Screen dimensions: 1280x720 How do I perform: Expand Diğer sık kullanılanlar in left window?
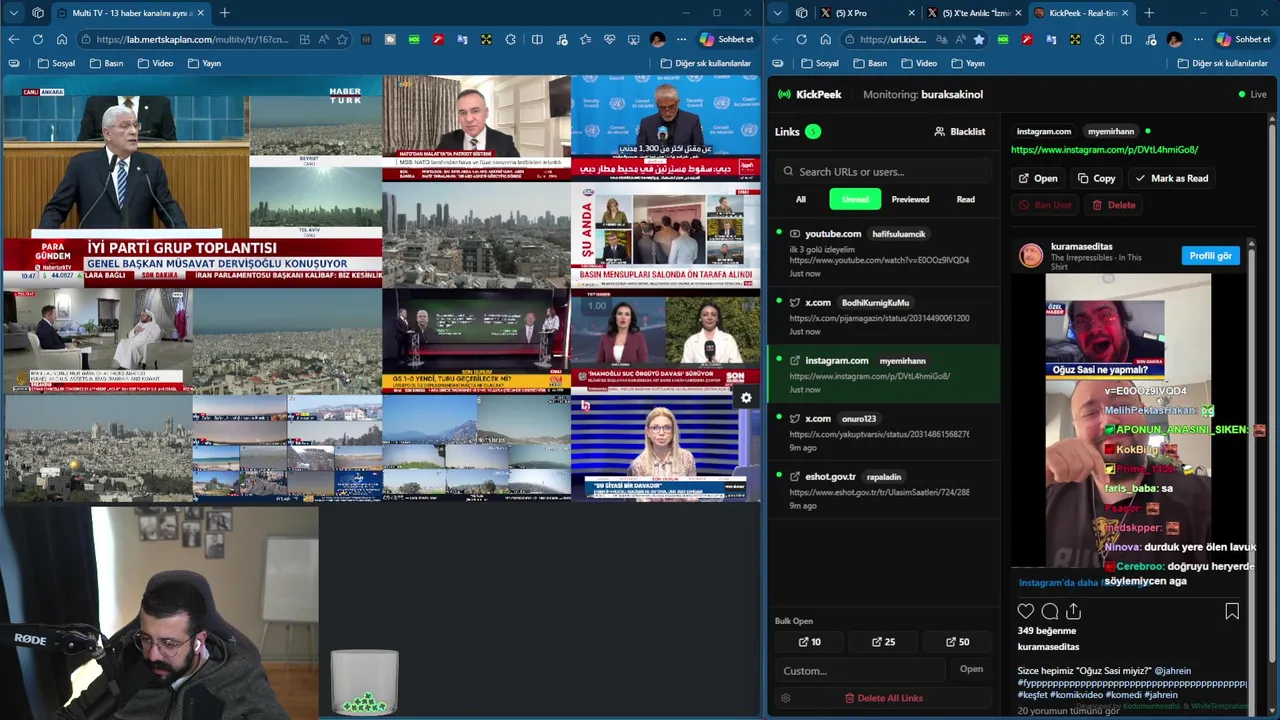(x=705, y=63)
